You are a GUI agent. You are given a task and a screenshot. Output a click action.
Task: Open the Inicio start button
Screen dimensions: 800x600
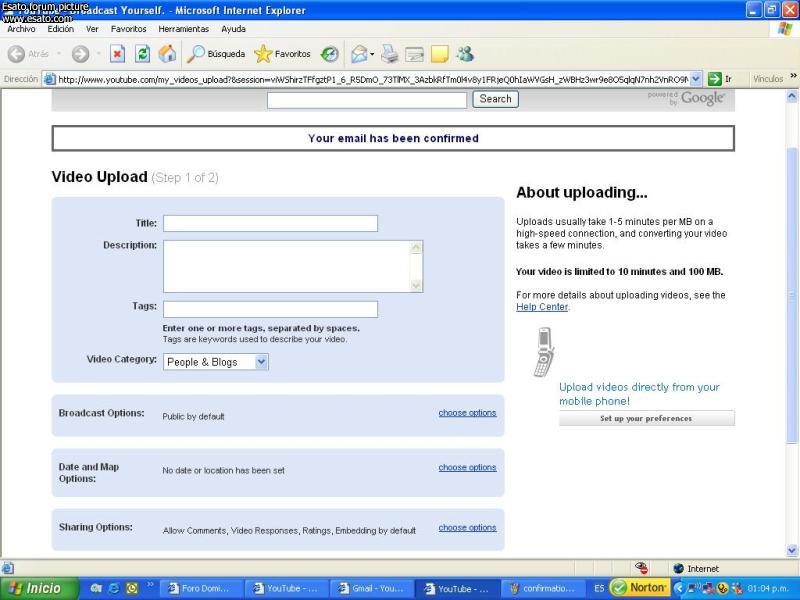point(40,588)
